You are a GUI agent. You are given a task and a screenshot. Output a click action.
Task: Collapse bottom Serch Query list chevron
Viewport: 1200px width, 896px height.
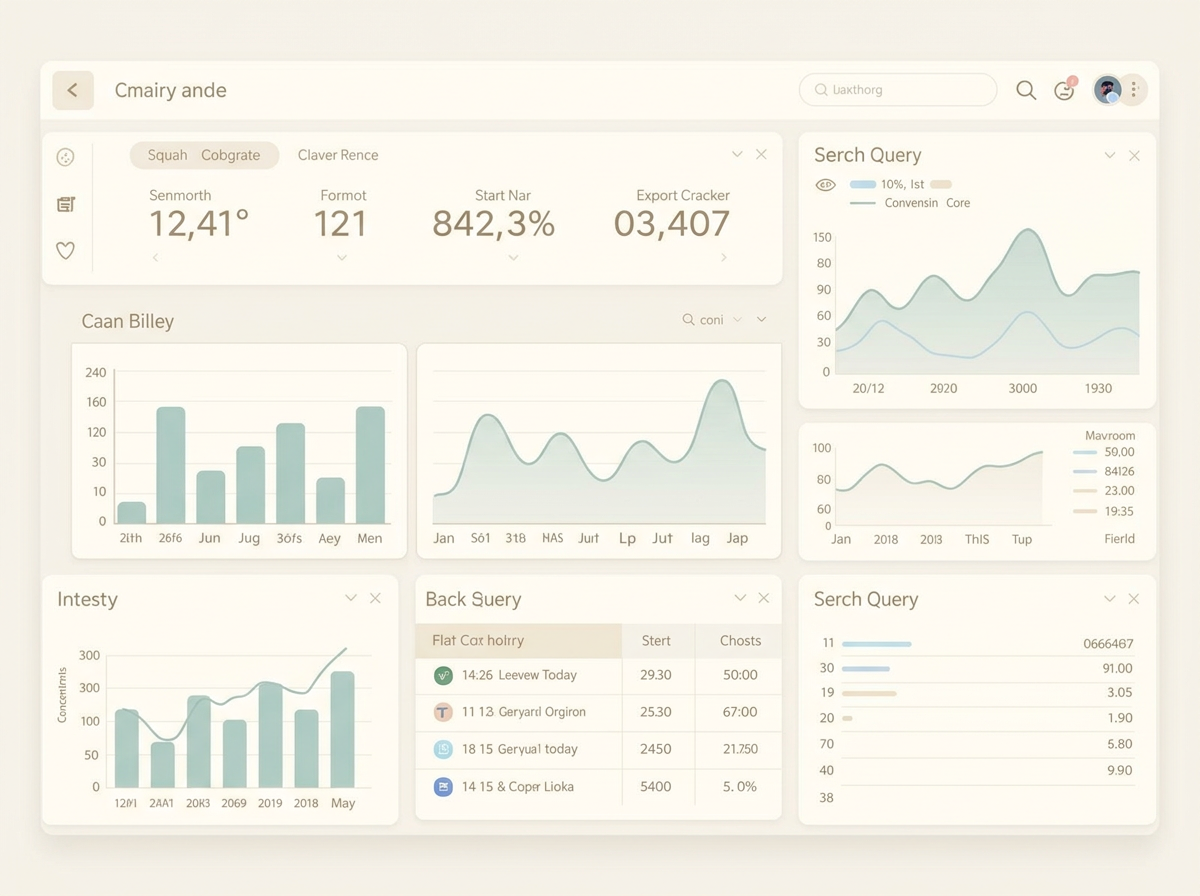click(1109, 599)
